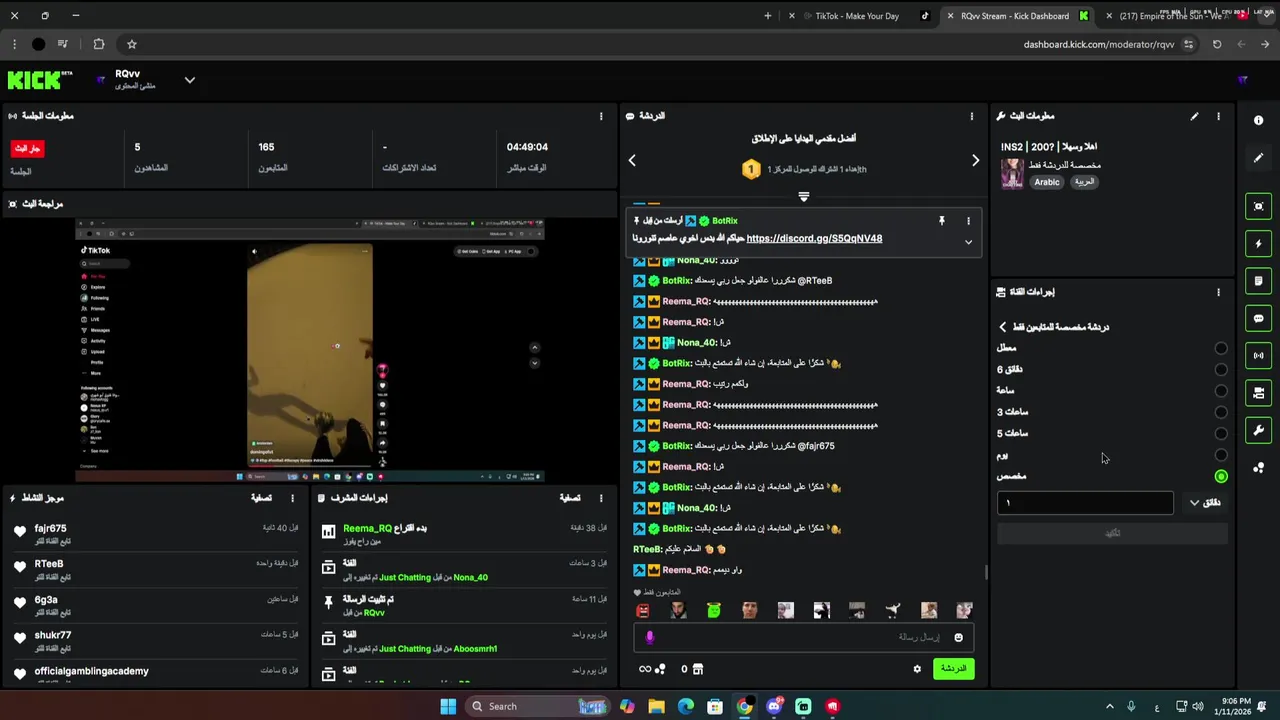Unpin the BotRix pinned message
This screenshot has width=1280, height=720.
point(941,220)
